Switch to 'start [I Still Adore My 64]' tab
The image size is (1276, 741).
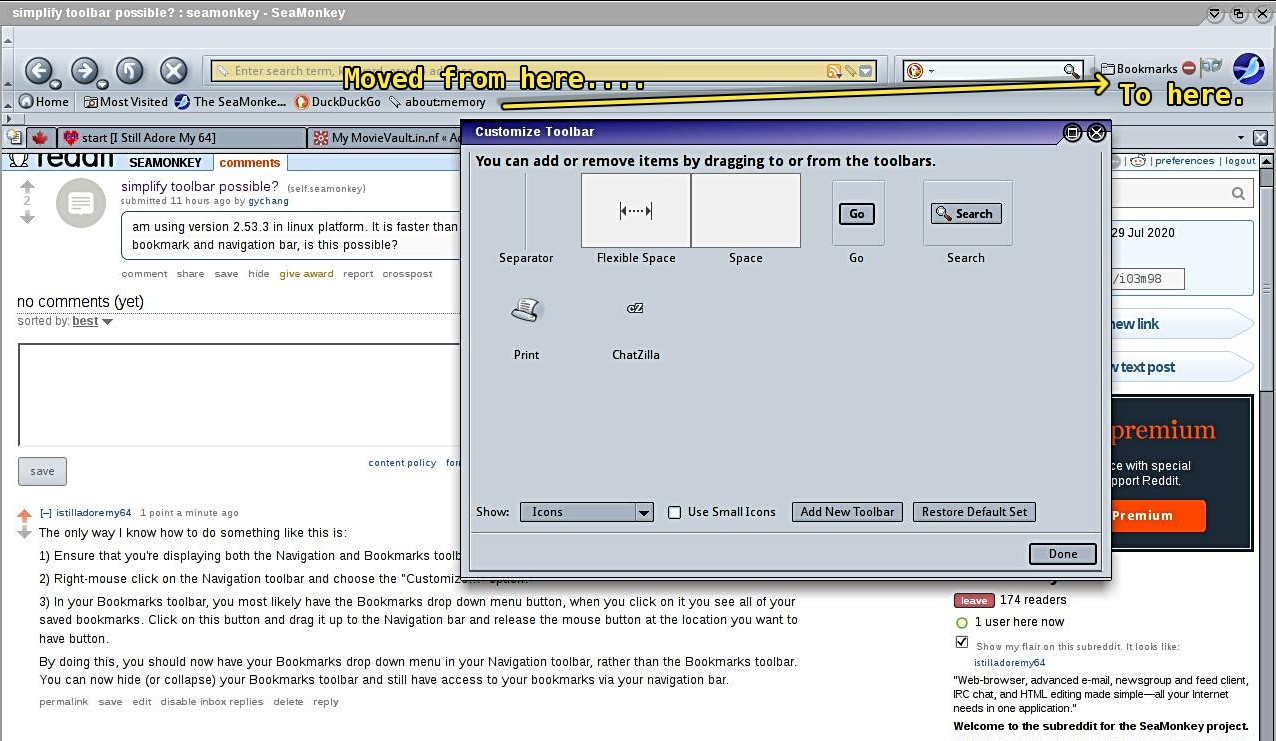(x=181, y=137)
